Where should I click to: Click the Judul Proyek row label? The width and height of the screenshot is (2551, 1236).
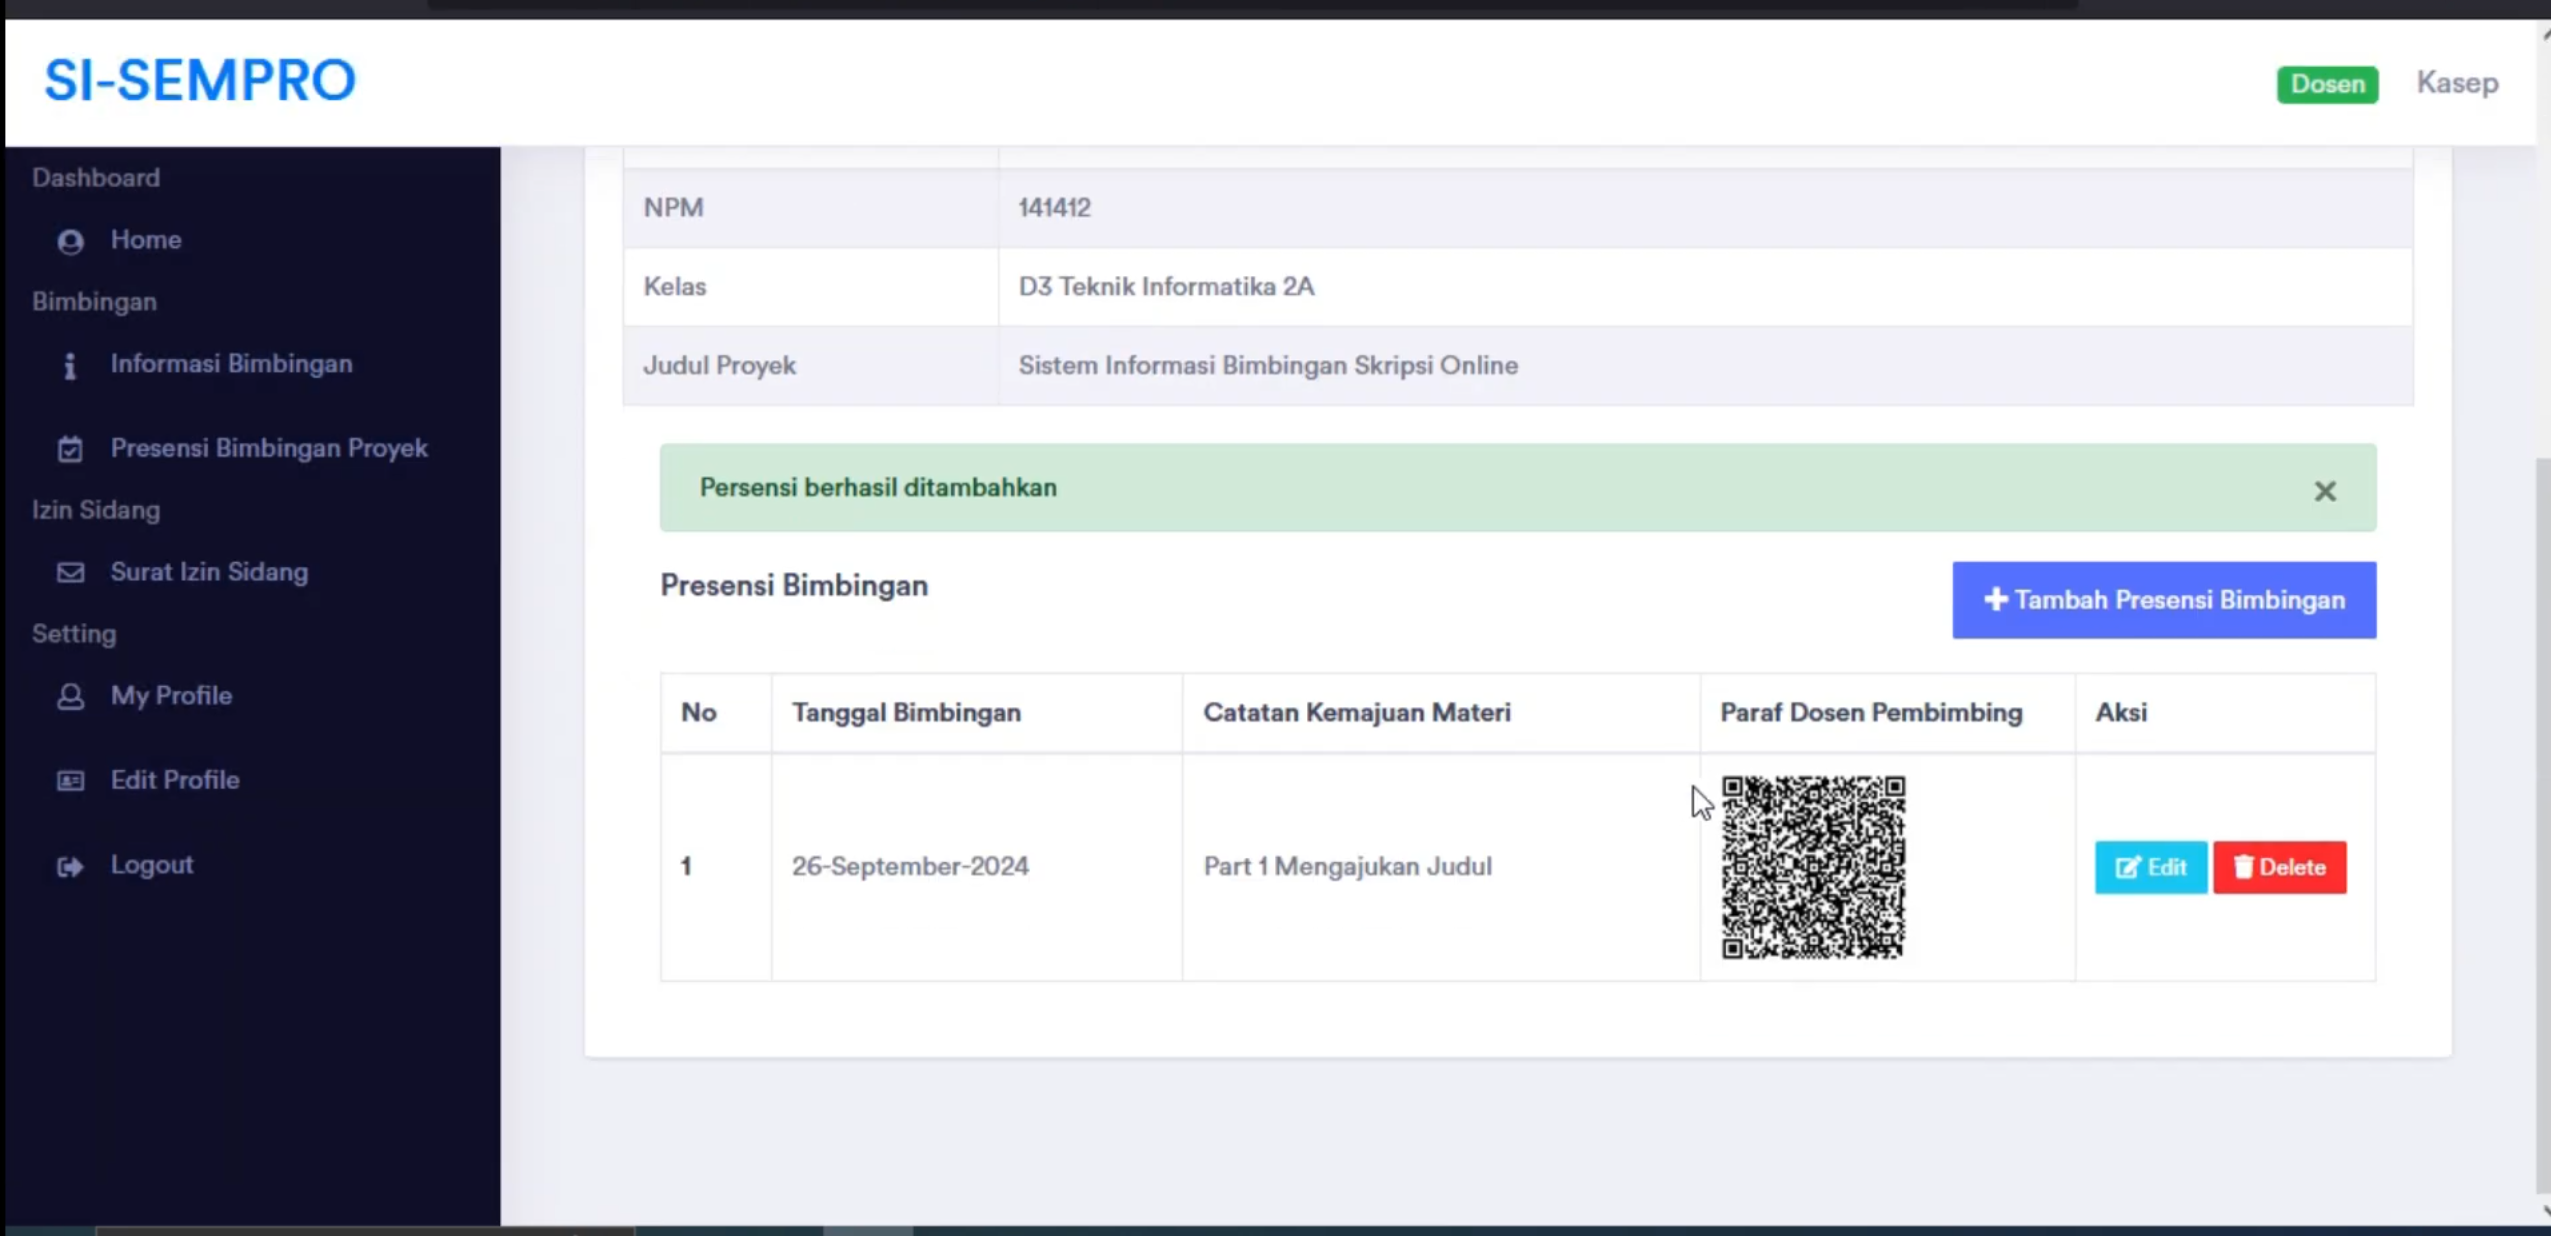[x=720, y=366]
